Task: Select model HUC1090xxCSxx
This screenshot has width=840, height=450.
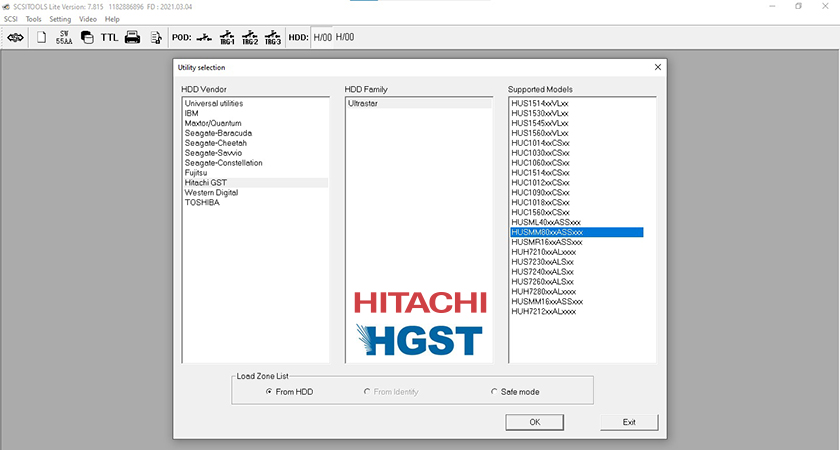Action: (x=577, y=192)
